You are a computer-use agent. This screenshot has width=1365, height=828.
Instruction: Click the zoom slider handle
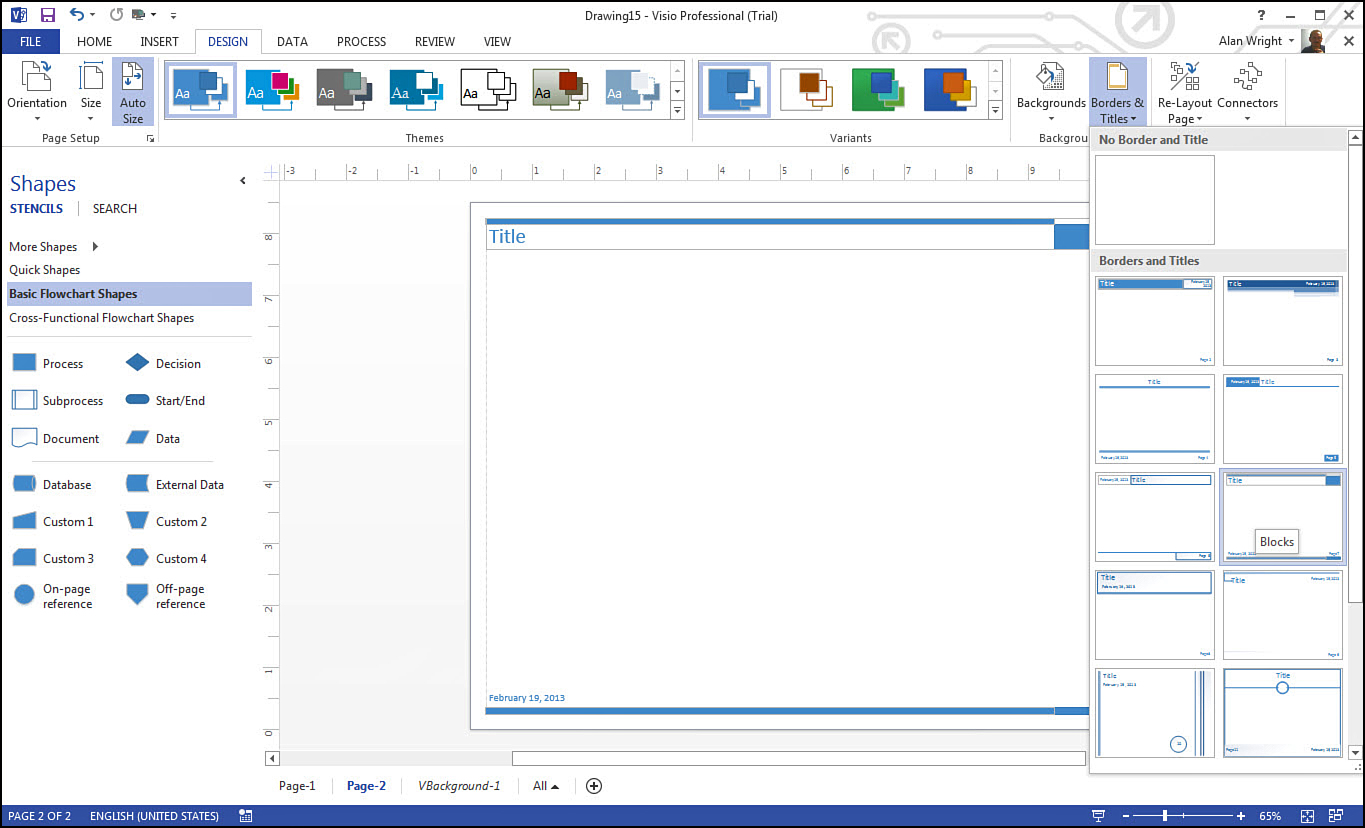coord(1164,816)
